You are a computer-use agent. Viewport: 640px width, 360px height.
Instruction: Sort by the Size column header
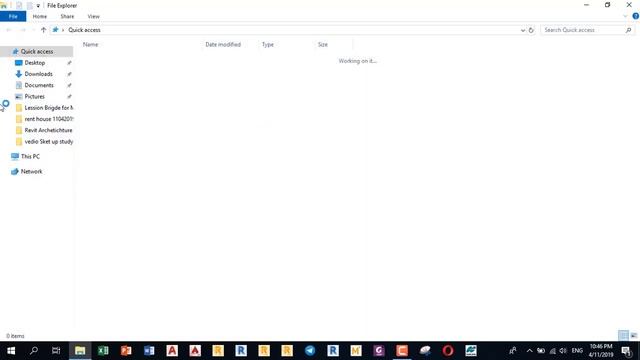coord(322,44)
